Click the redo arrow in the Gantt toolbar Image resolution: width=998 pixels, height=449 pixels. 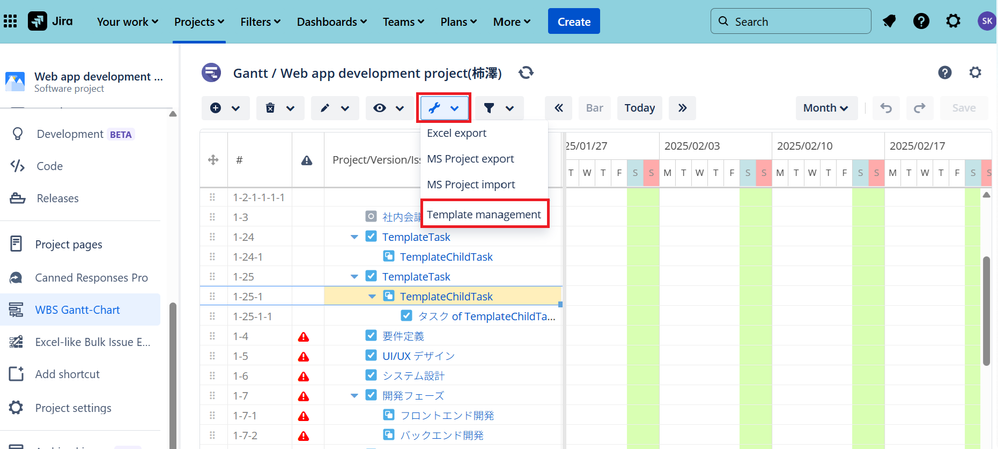point(919,108)
